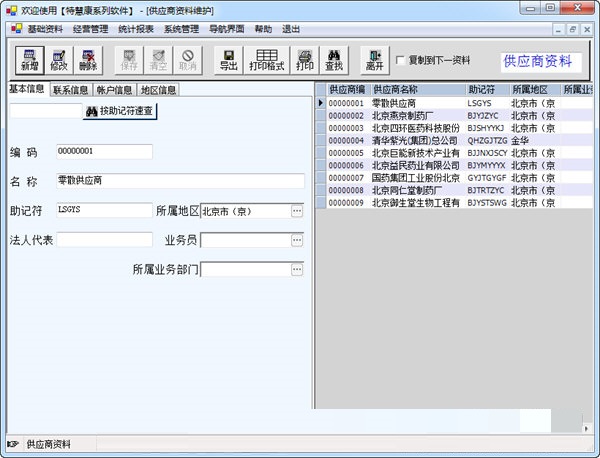Open the 导航界面 menu
Image resolution: width=600 pixels, height=458 pixels.
point(227,29)
